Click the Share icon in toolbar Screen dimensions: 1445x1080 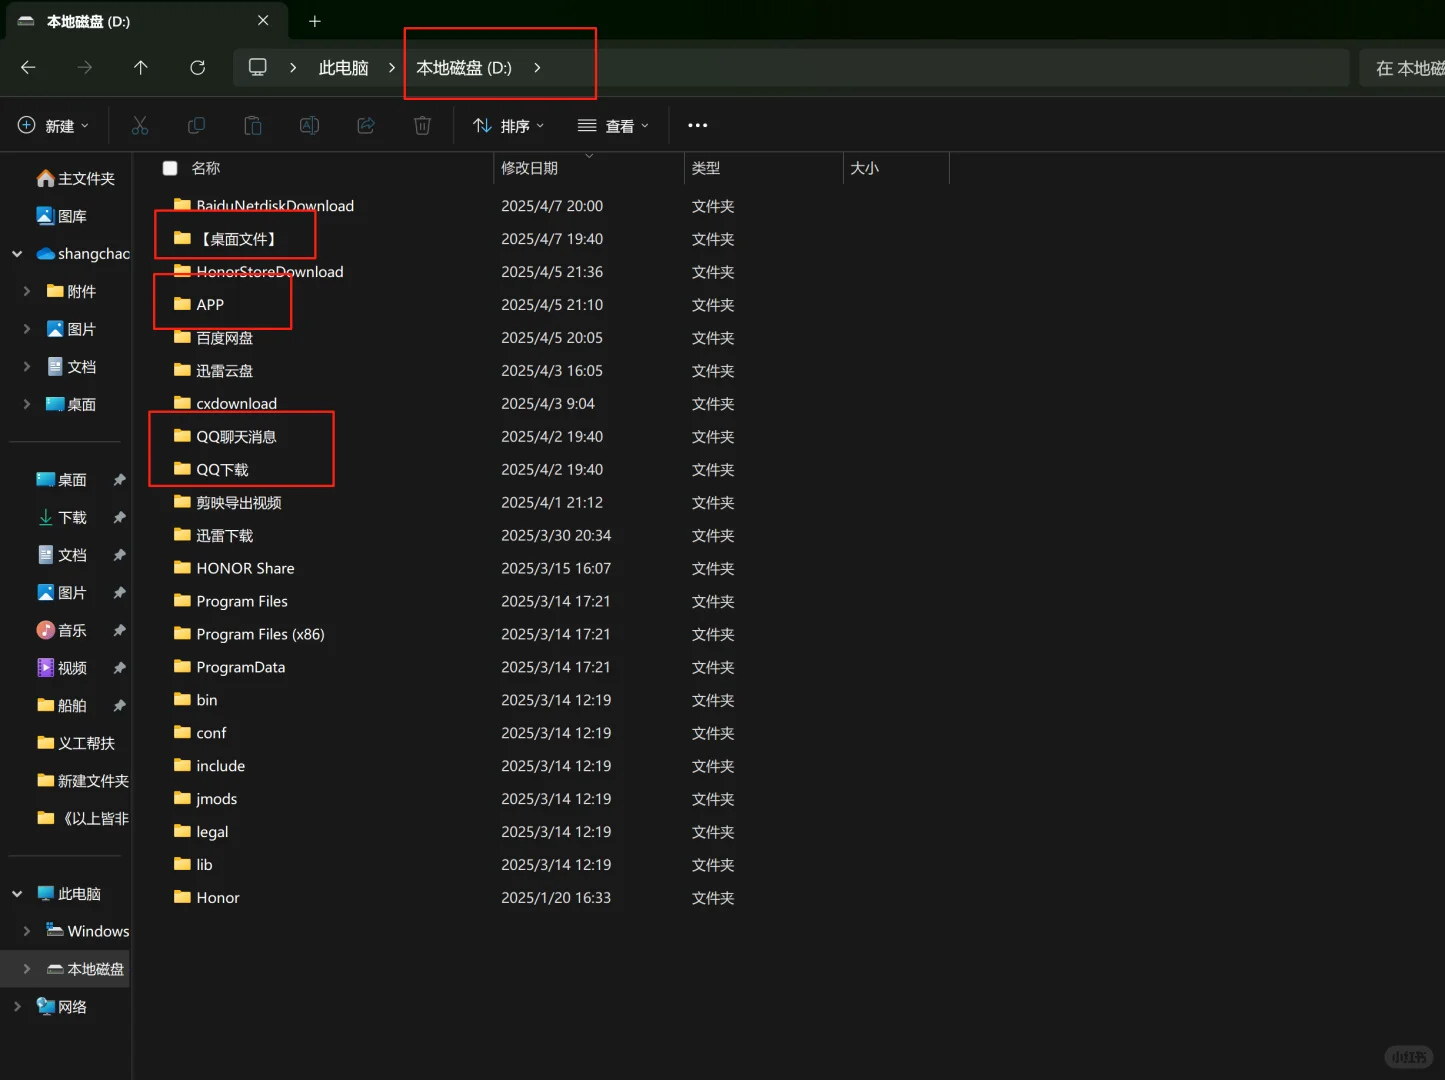click(x=366, y=126)
